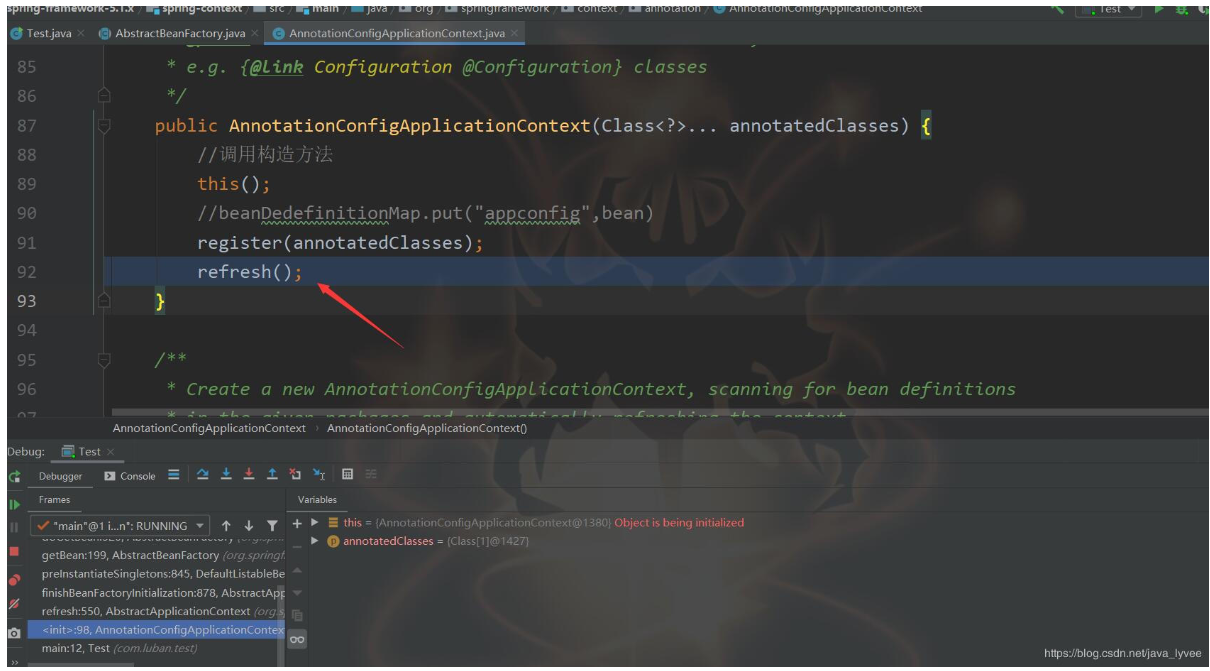Click the filter frames funnel icon
Viewport: 1210px width, 671px height.
(272, 525)
